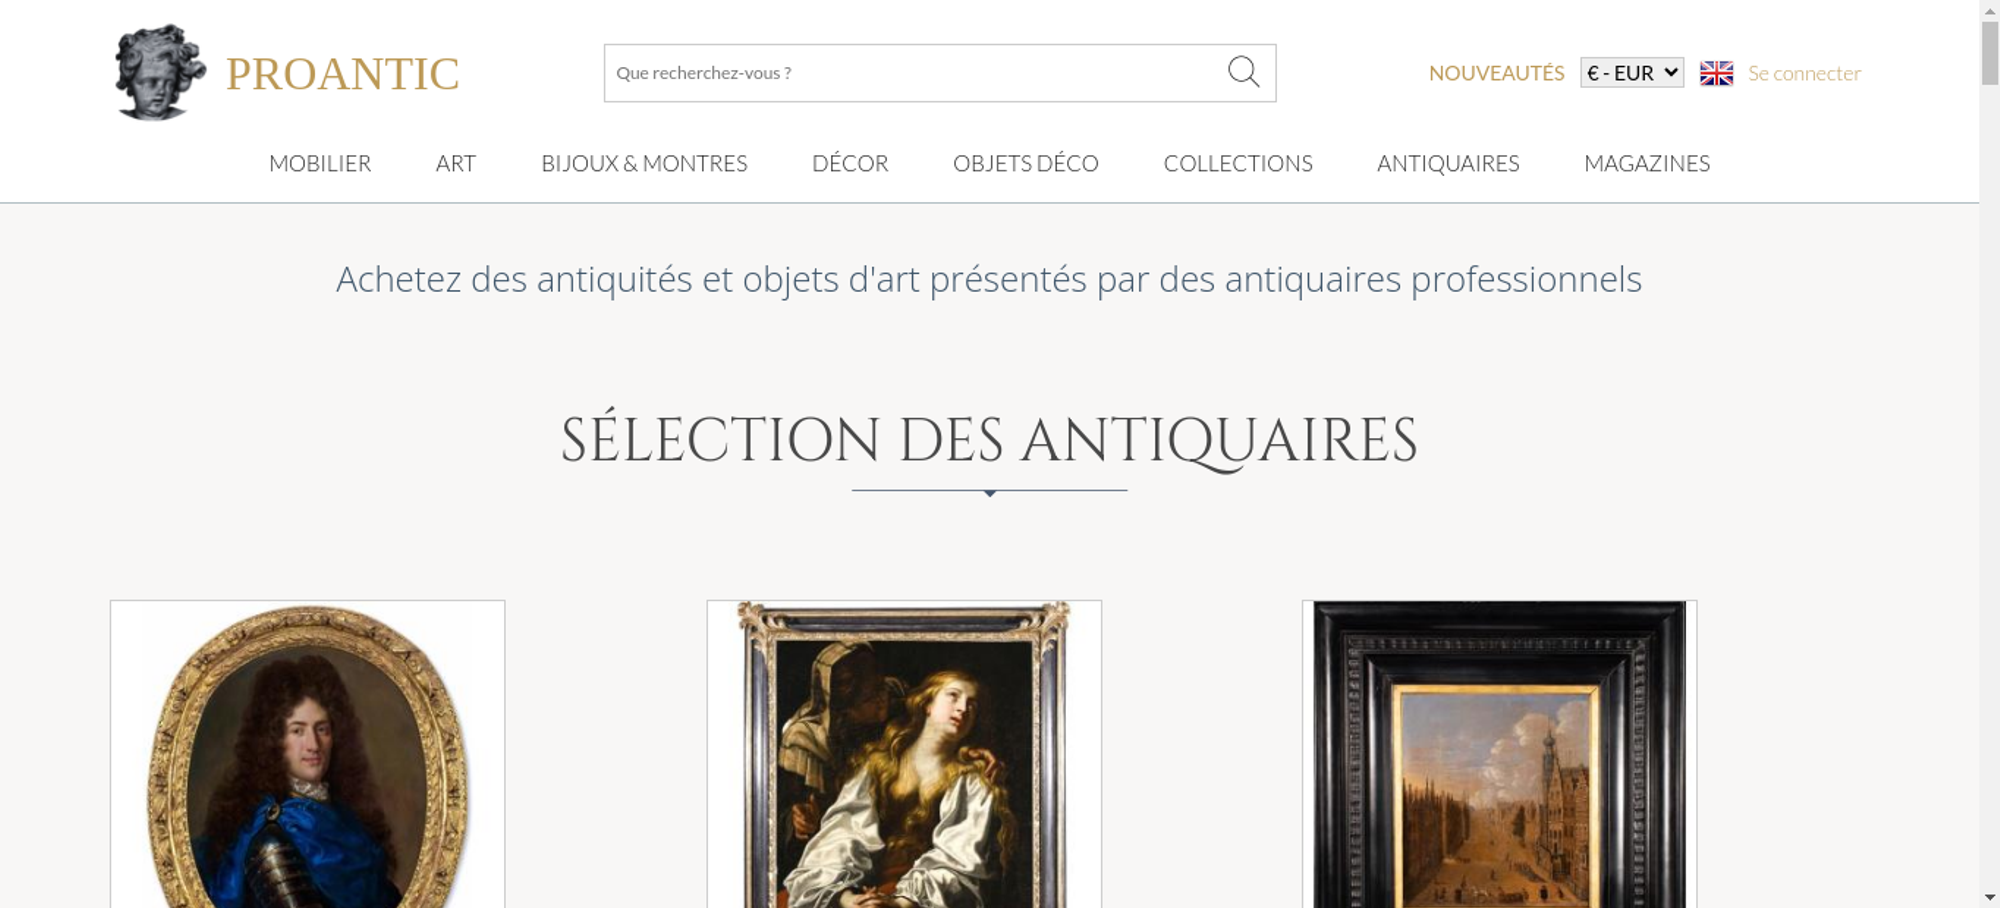Open the BIJOUX & MONTRES menu
Screen dimensions: 2000x908
click(644, 163)
